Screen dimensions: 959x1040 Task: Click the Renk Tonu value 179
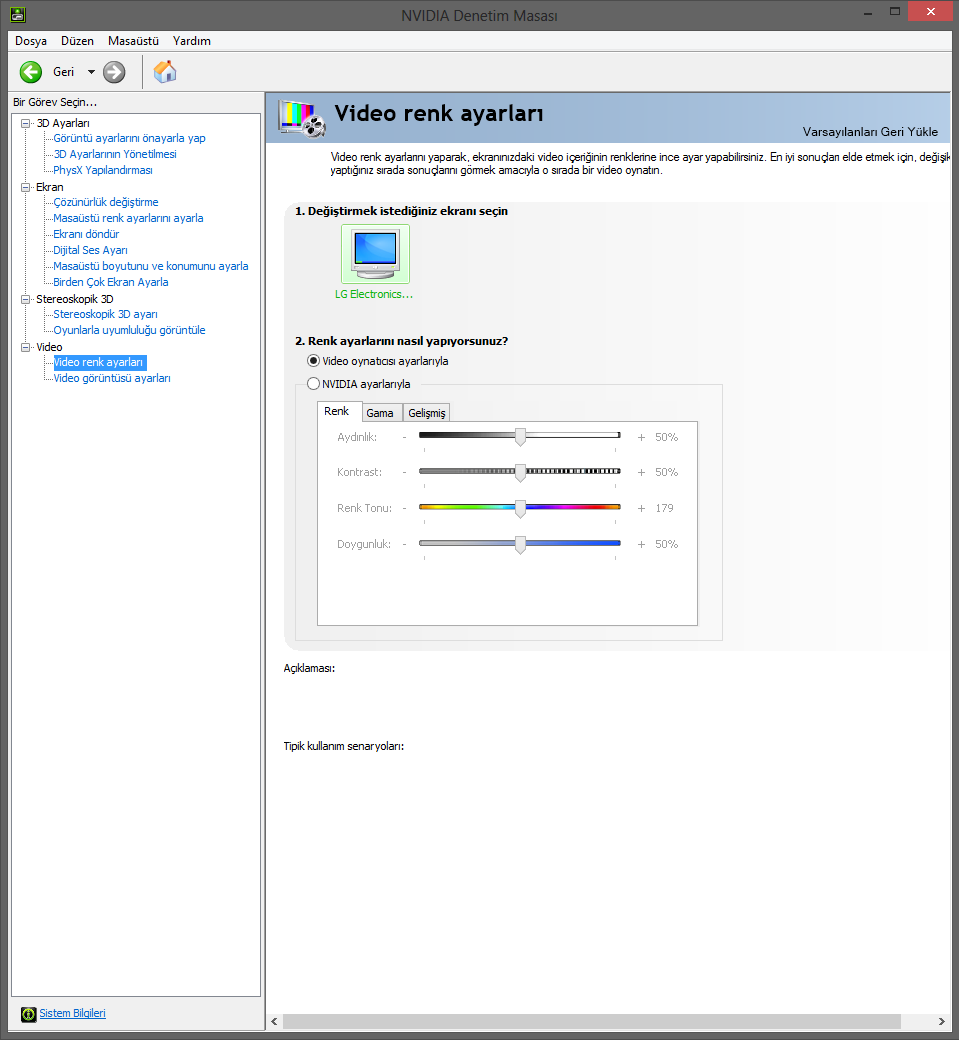point(665,508)
